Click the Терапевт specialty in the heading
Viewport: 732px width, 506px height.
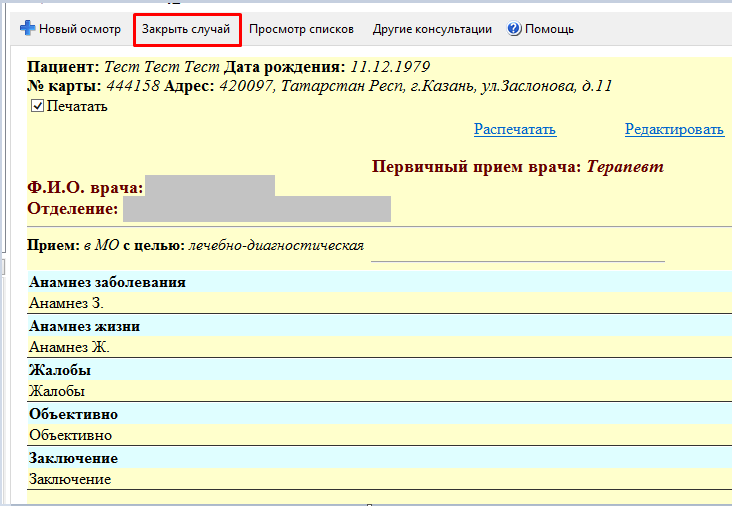(624, 166)
